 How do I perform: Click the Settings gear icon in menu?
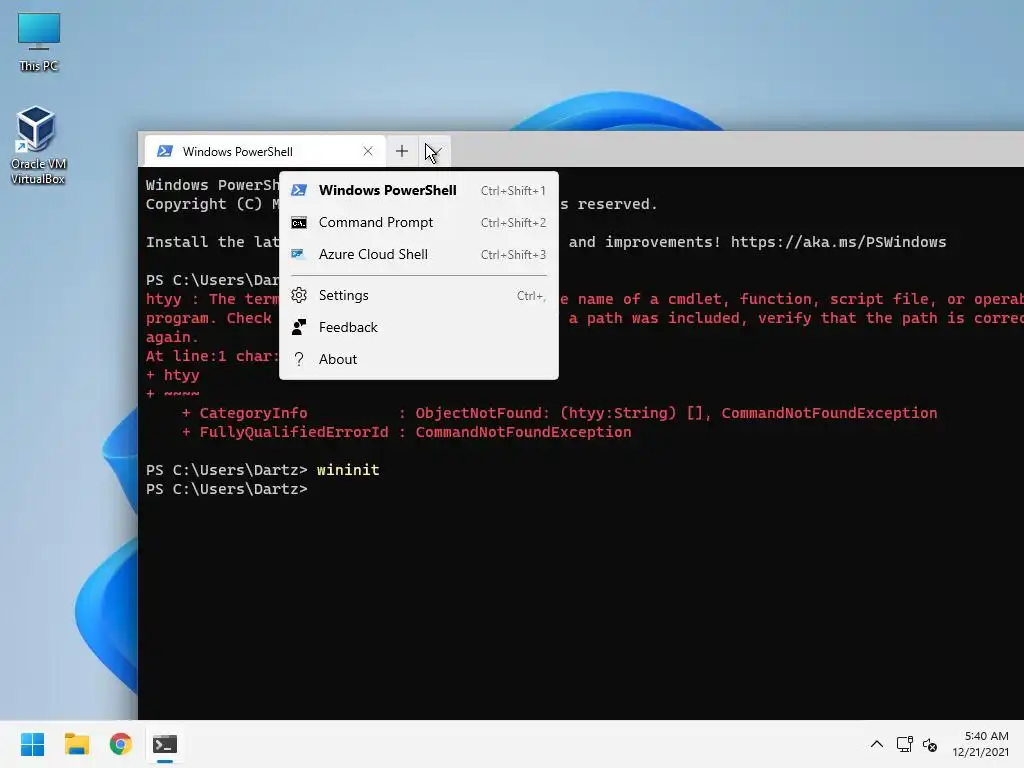coord(299,295)
